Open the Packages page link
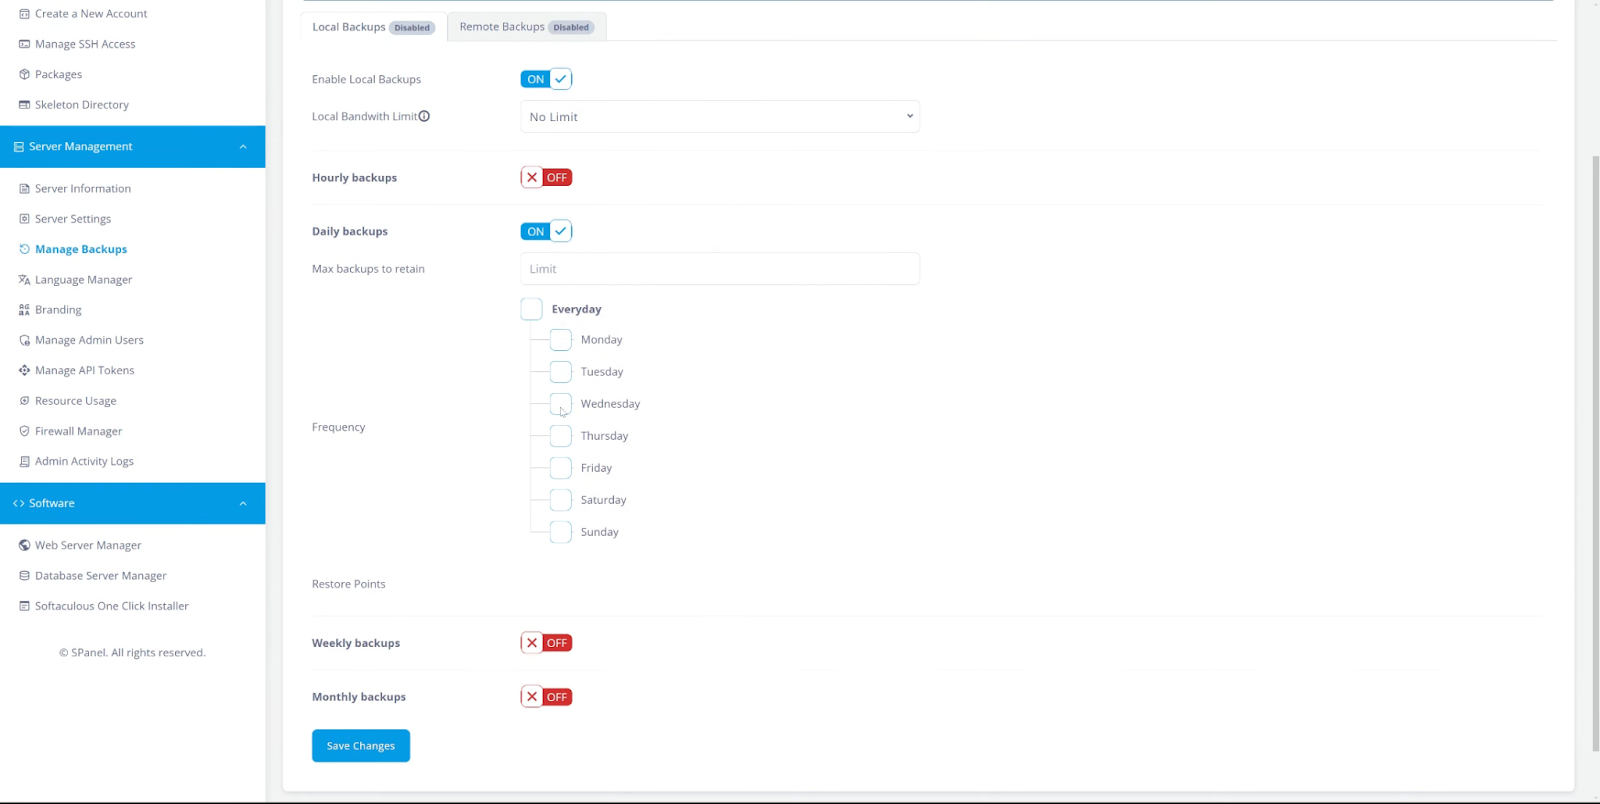 click(x=59, y=74)
